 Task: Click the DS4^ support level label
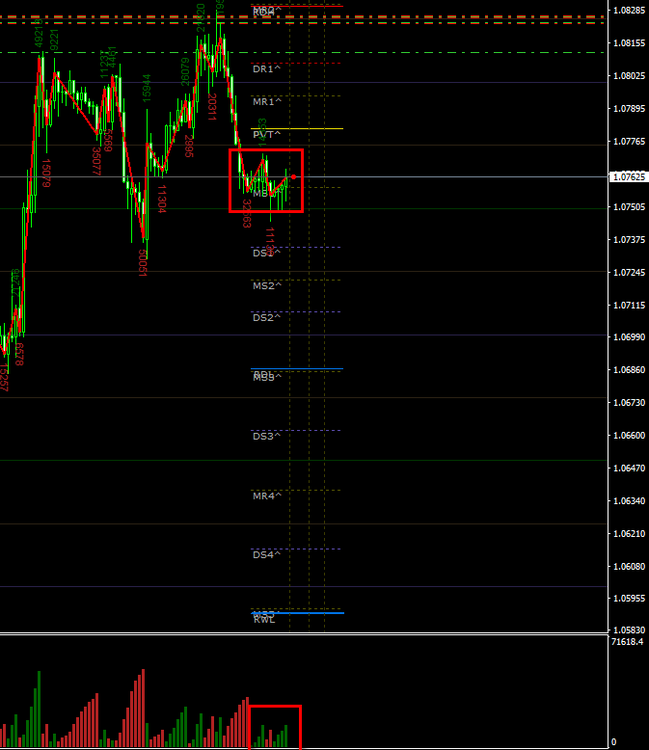(266, 555)
